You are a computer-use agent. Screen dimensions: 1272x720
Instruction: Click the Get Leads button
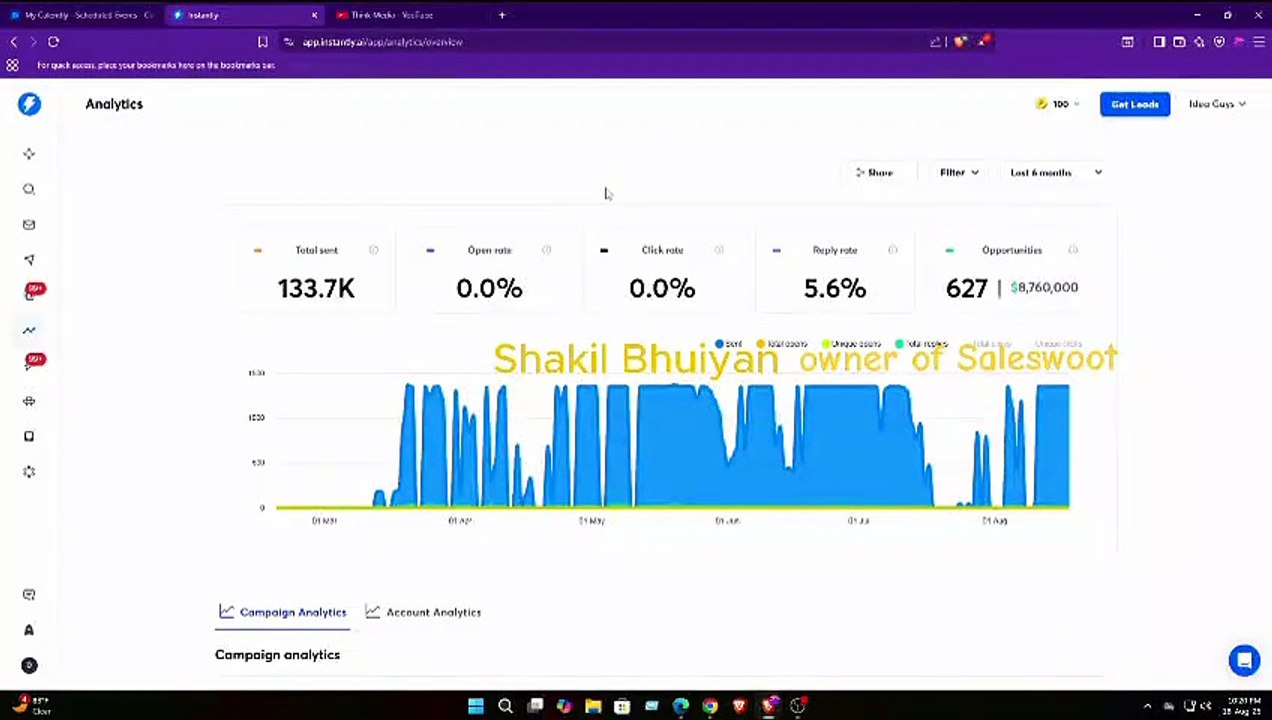(1135, 104)
